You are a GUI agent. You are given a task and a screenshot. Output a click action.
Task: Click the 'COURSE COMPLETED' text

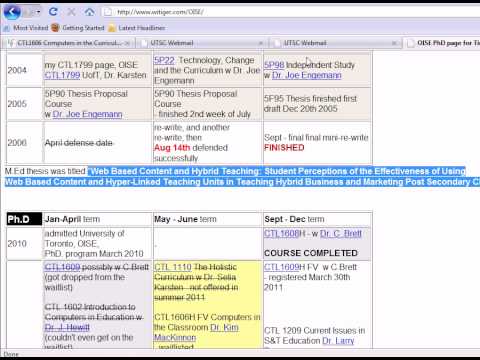[x=311, y=253]
